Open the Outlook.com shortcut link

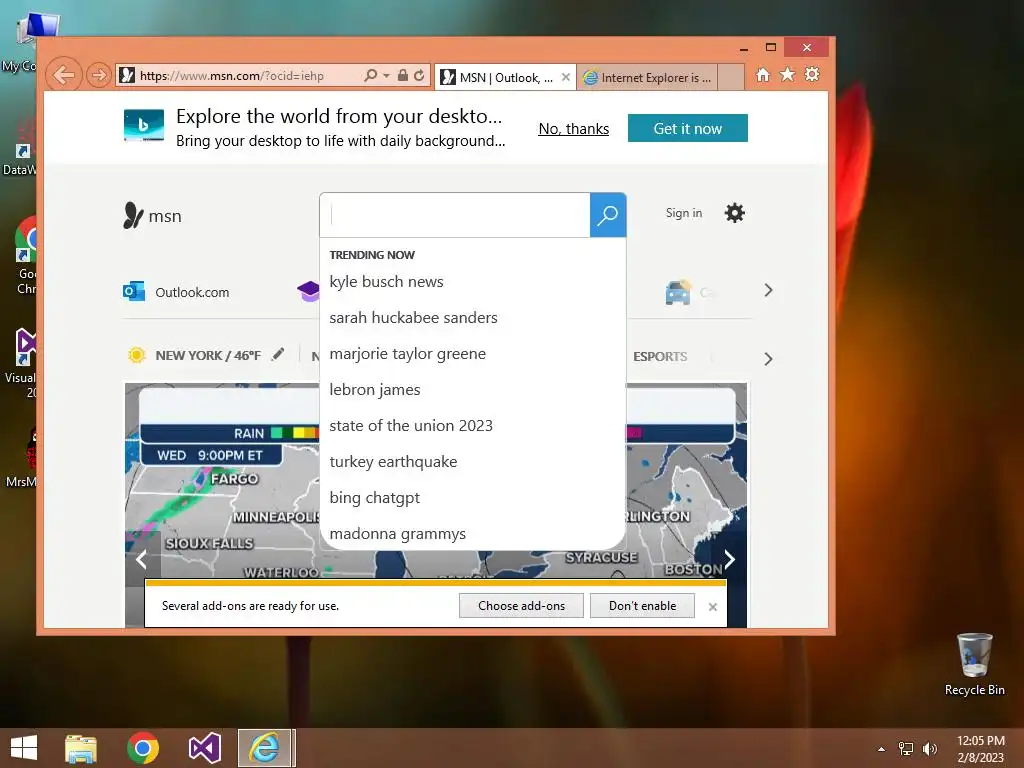(x=176, y=292)
